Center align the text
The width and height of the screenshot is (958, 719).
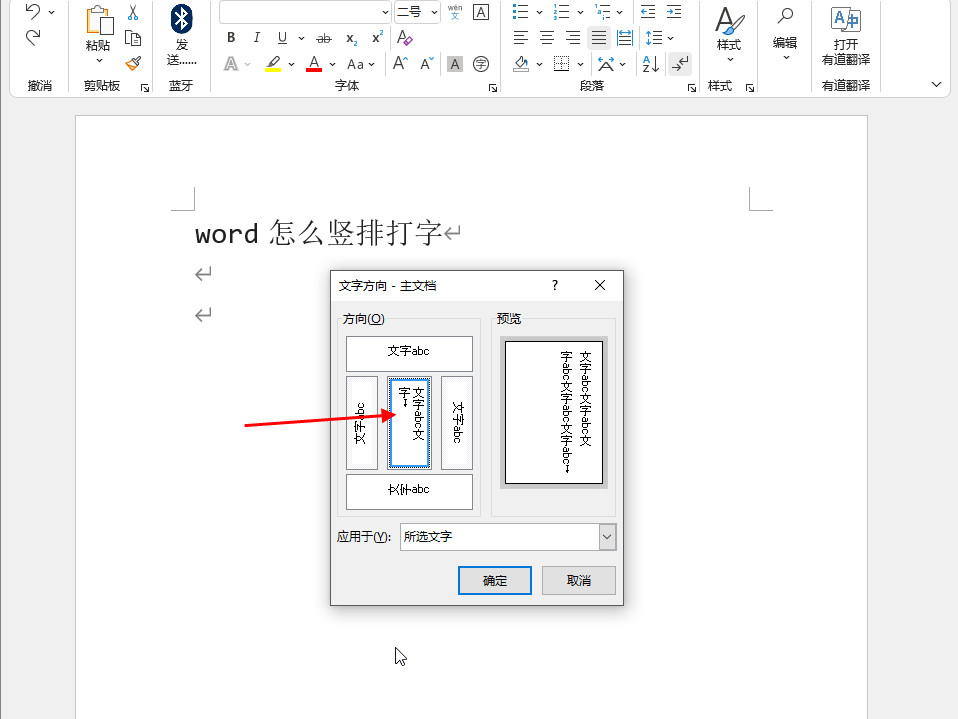[x=547, y=38]
